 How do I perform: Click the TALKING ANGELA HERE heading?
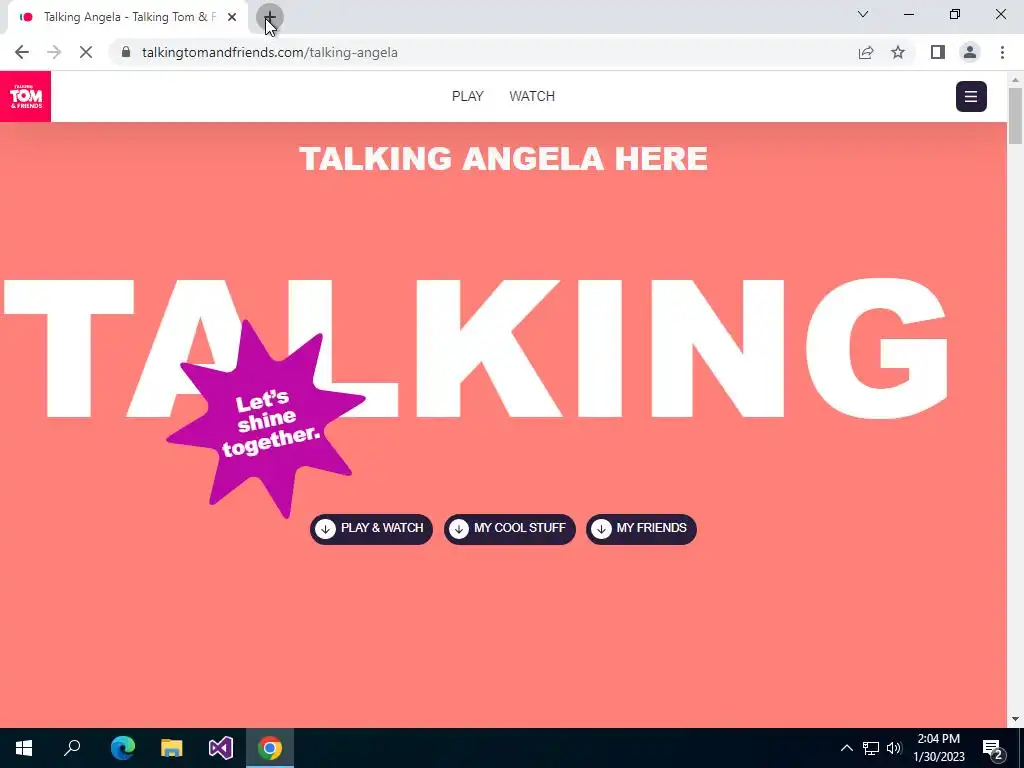point(504,159)
